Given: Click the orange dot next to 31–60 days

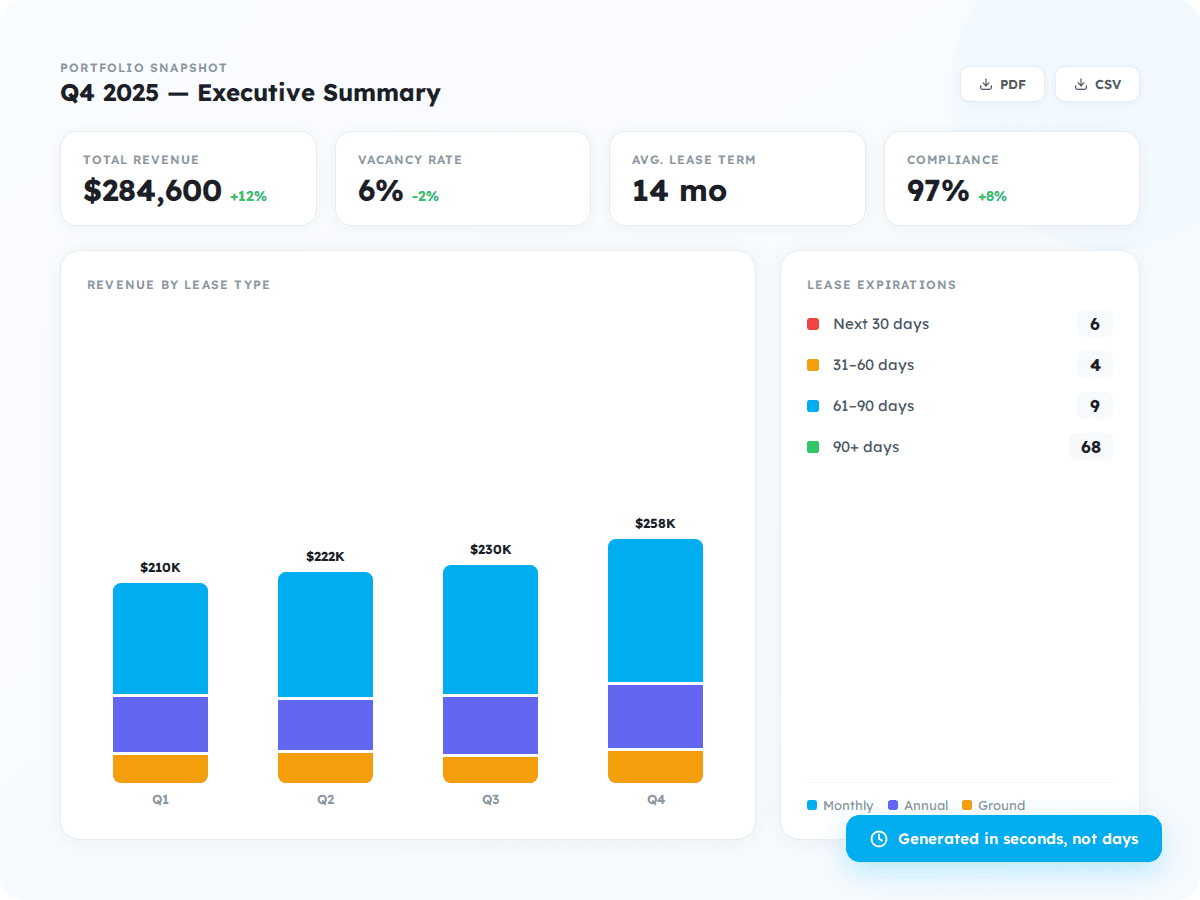Looking at the screenshot, I should (813, 365).
